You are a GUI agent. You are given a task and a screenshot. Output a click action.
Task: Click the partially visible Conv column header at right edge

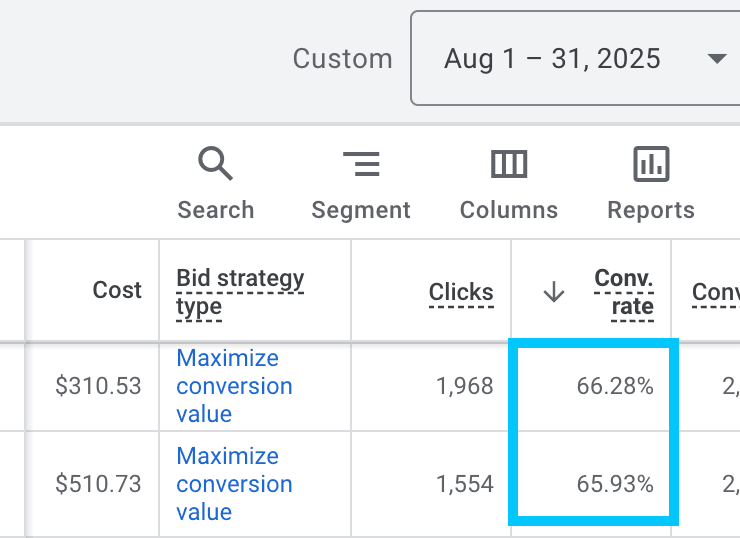point(715,292)
